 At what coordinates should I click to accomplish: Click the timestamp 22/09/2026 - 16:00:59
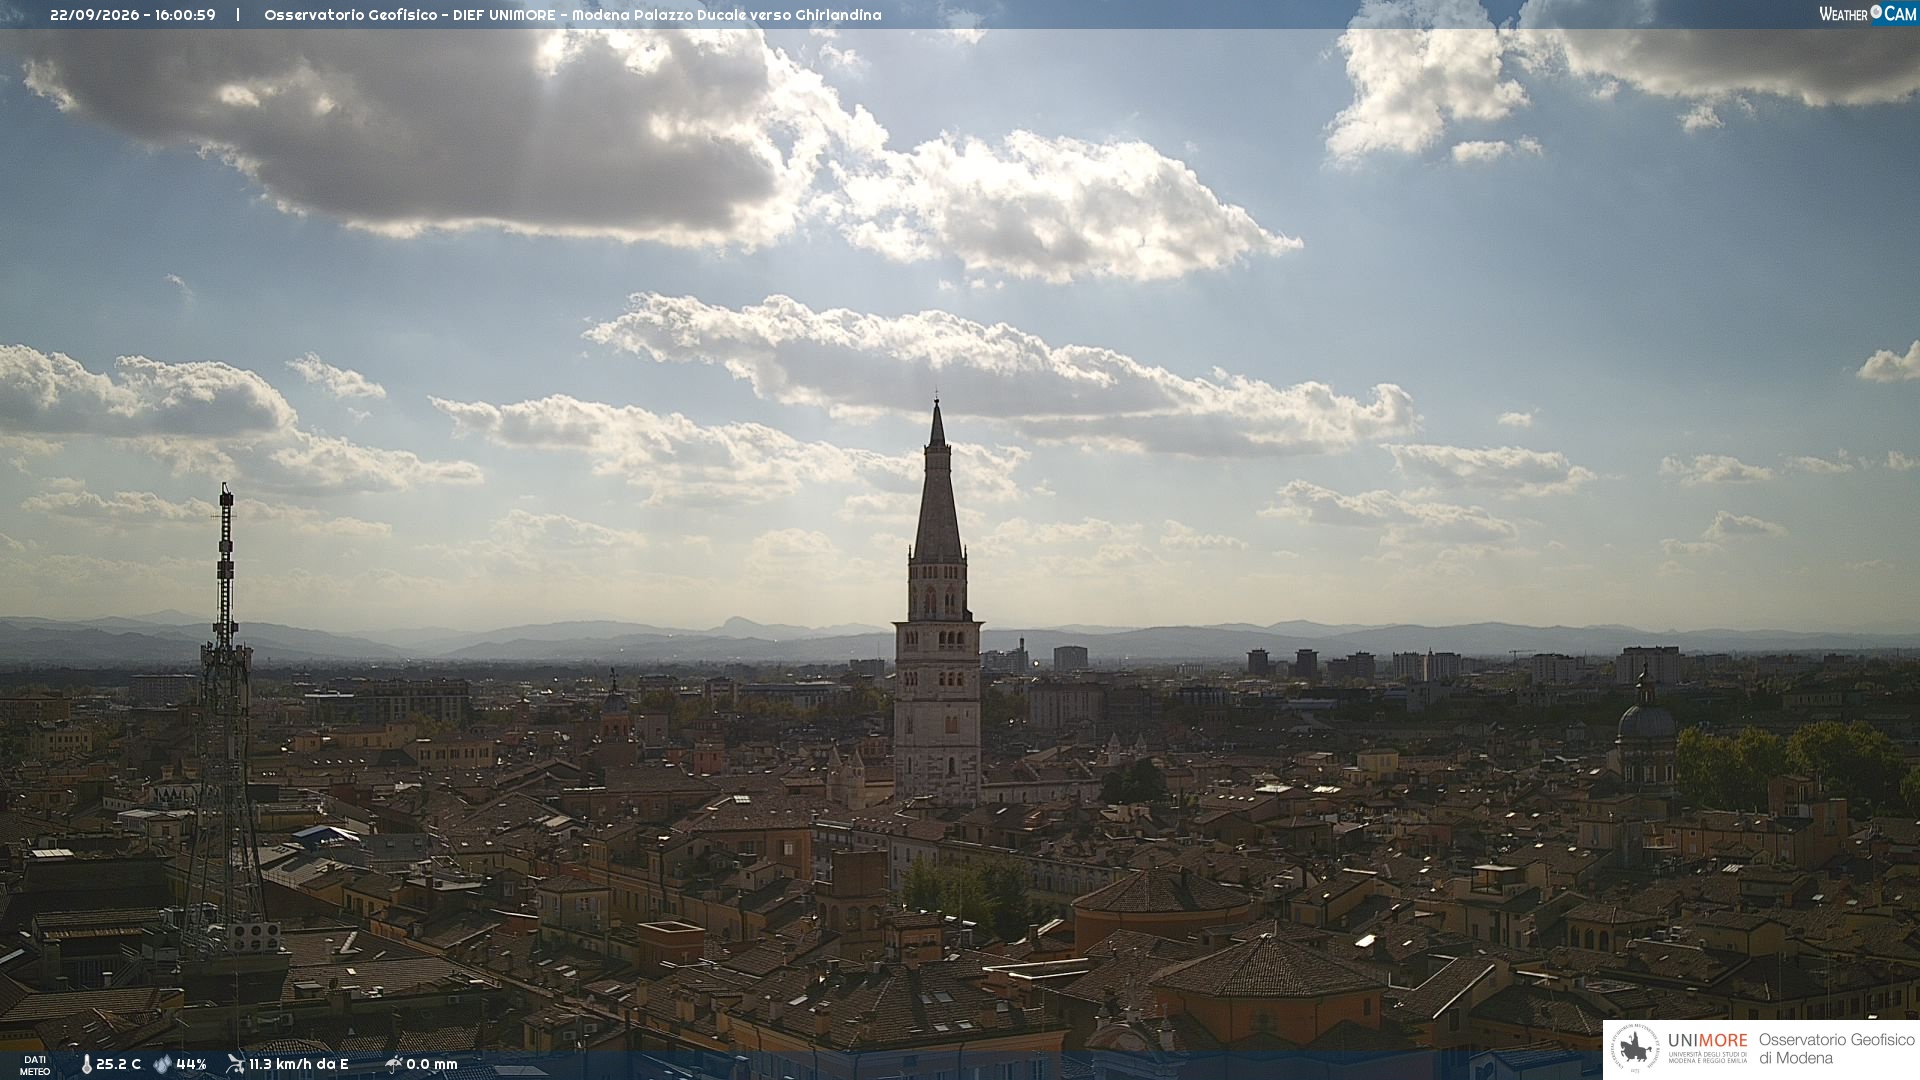[133, 15]
